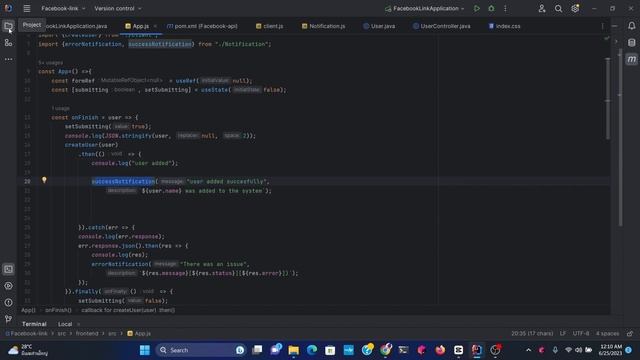Run FacebookLinkApplication with the play icon
Image resolution: width=640 pixels, height=360 pixels.
tap(476, 9)
